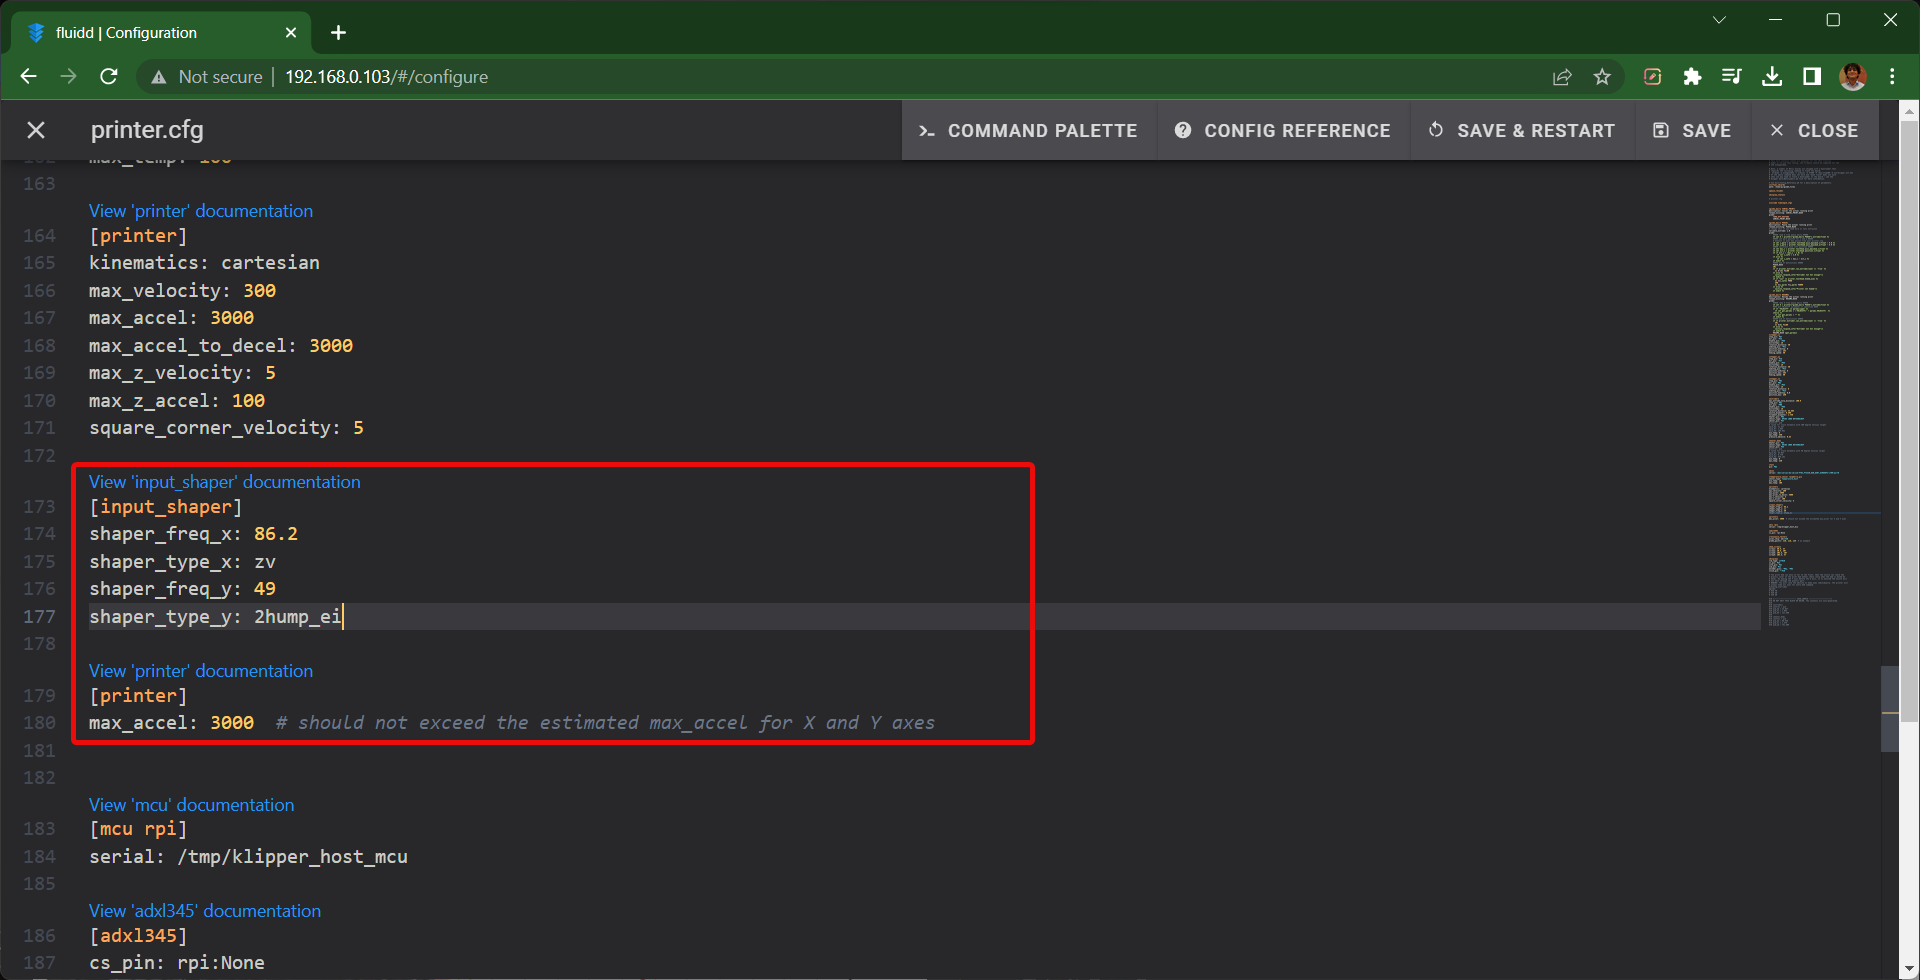The height and width of the screenshot is (980, 1920).
Task: Click the cs_pin: rpi:None line
Action: point(177,963)
